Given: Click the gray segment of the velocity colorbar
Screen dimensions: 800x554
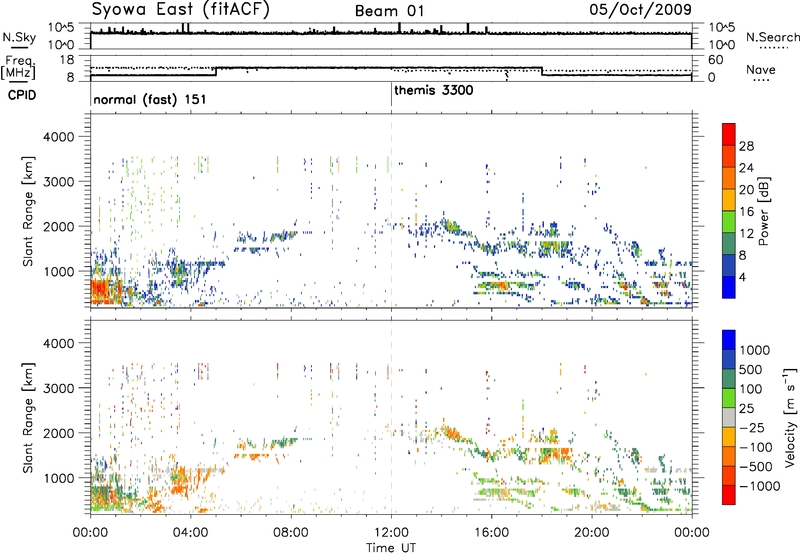Looking at the screenshot, I should [x=729, y=417].
